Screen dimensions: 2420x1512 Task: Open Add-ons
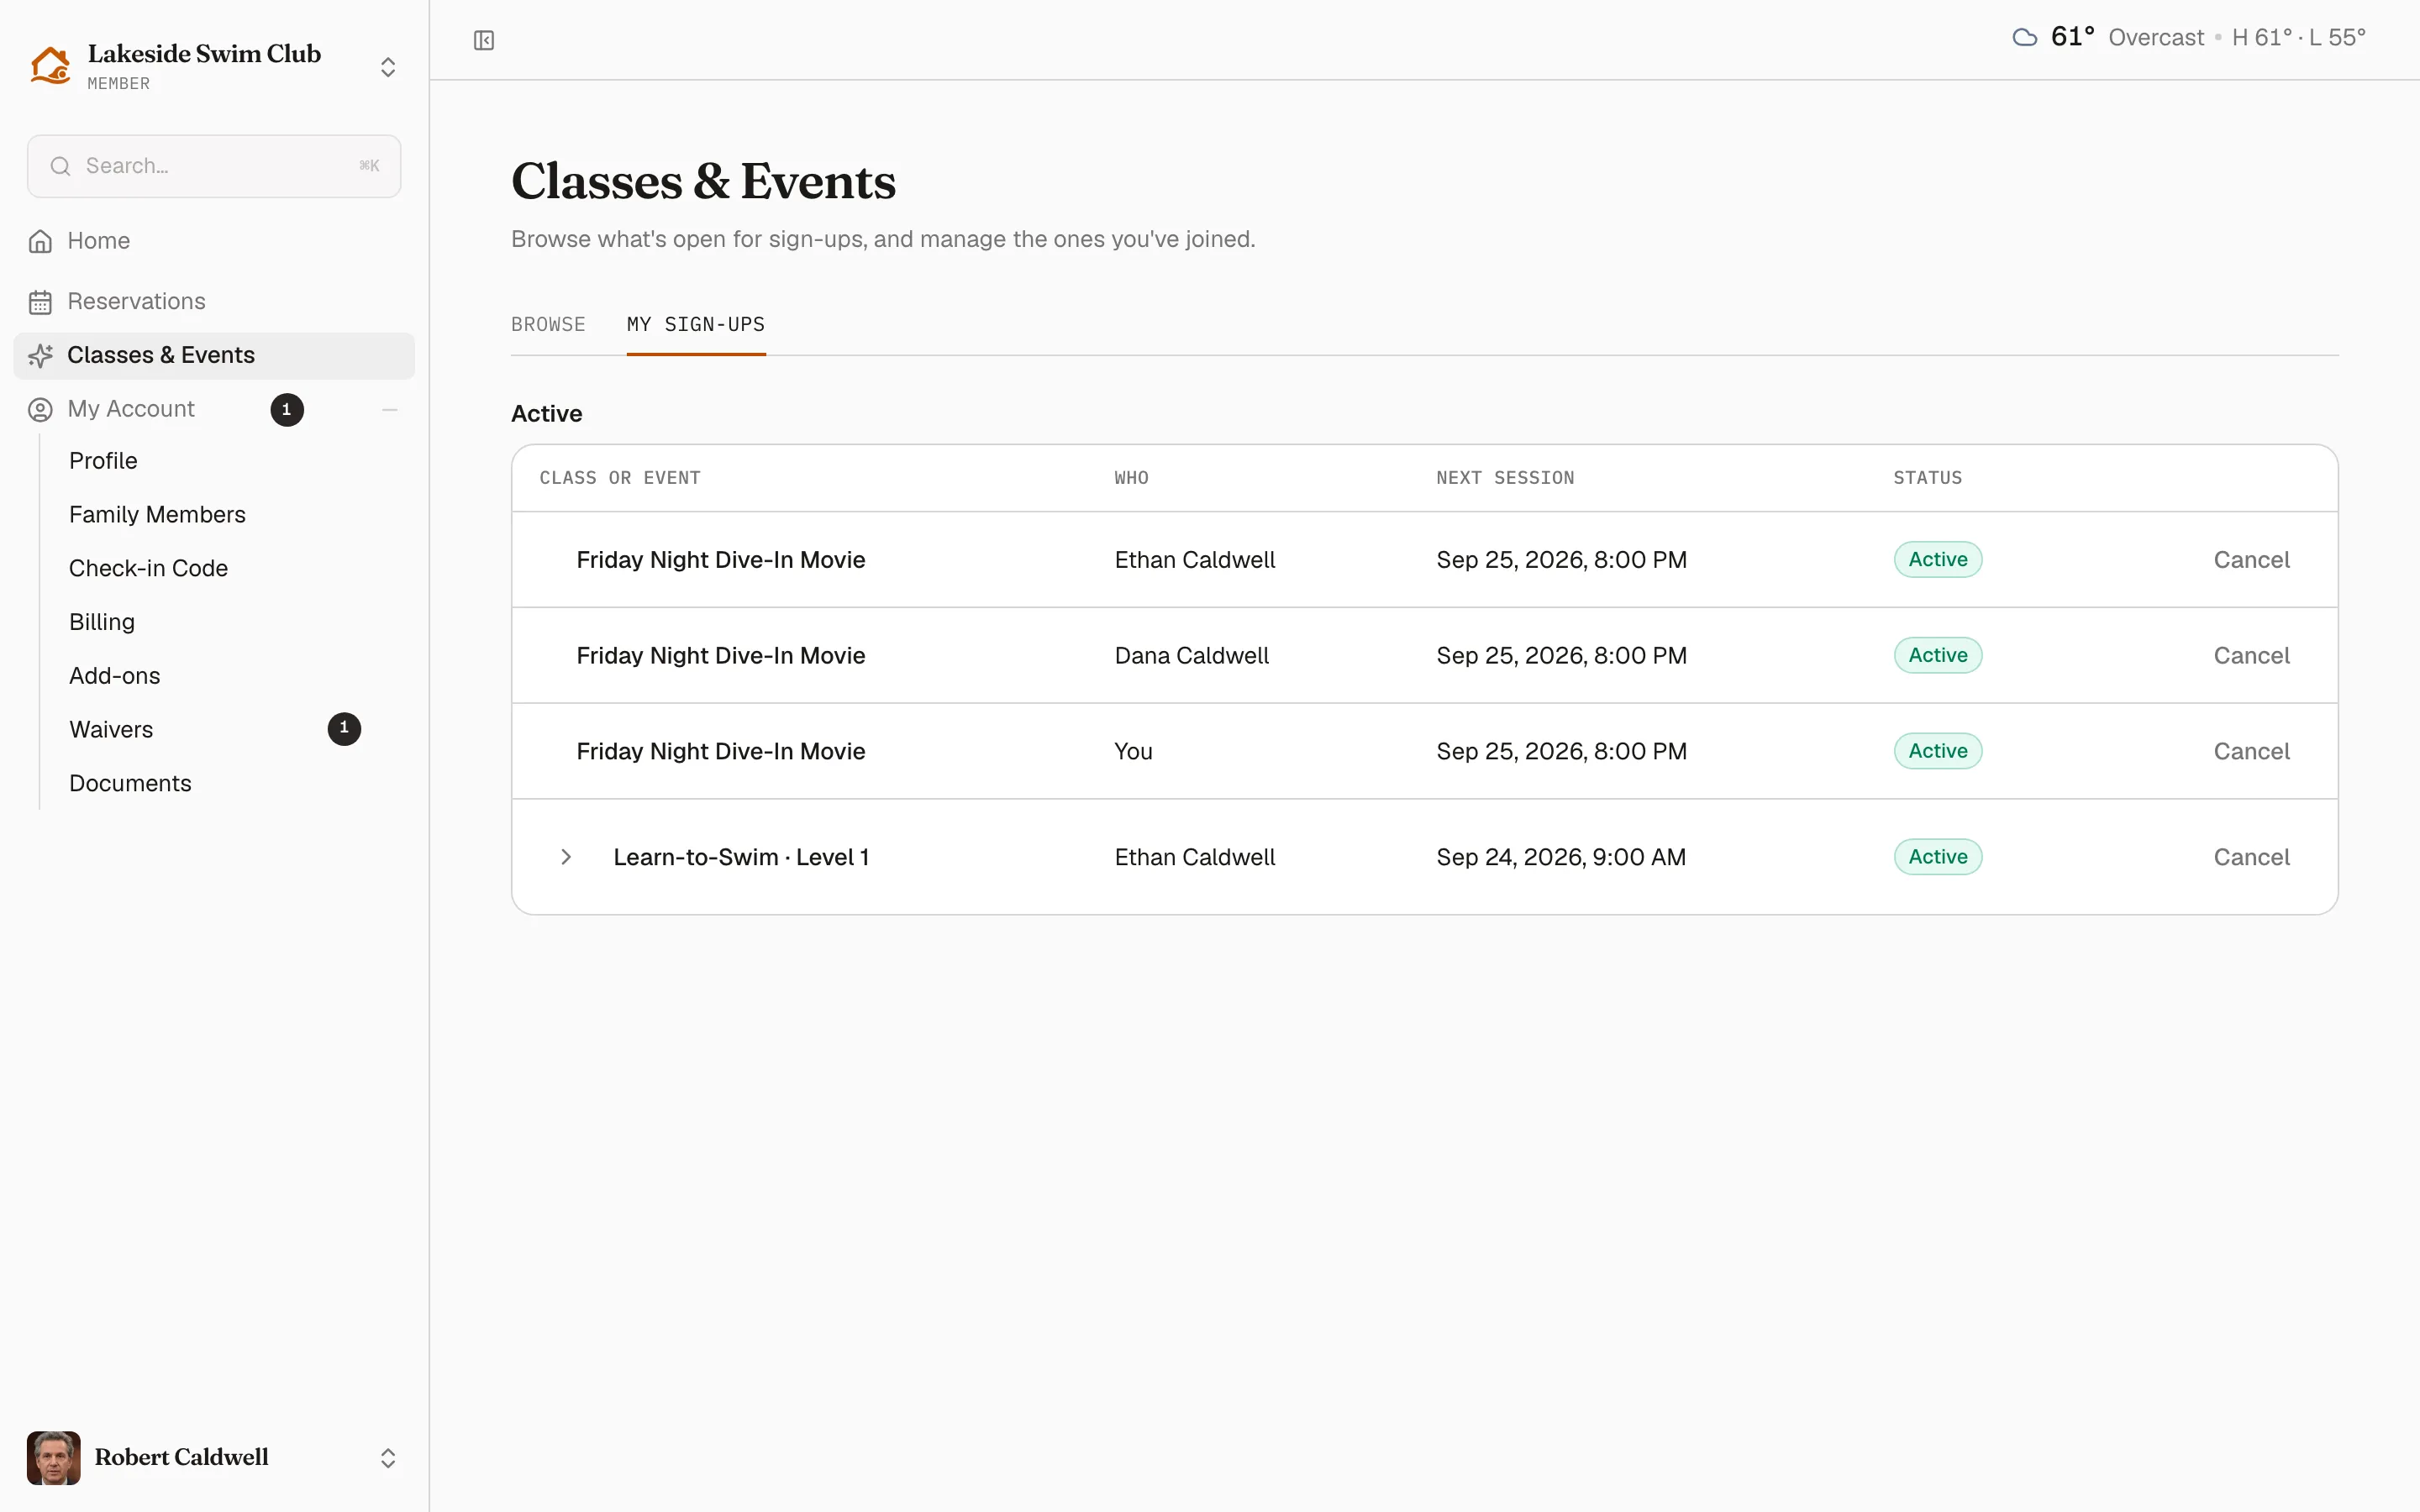point(114,676)
